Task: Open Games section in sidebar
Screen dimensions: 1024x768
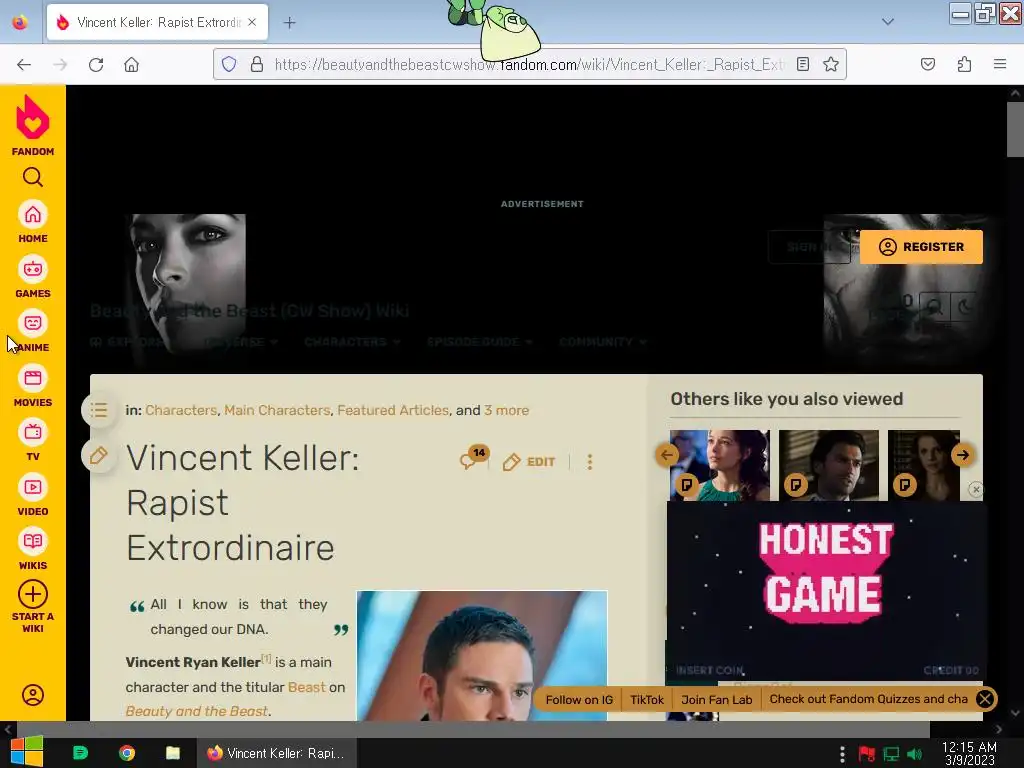Action: (x=33, y=277)
